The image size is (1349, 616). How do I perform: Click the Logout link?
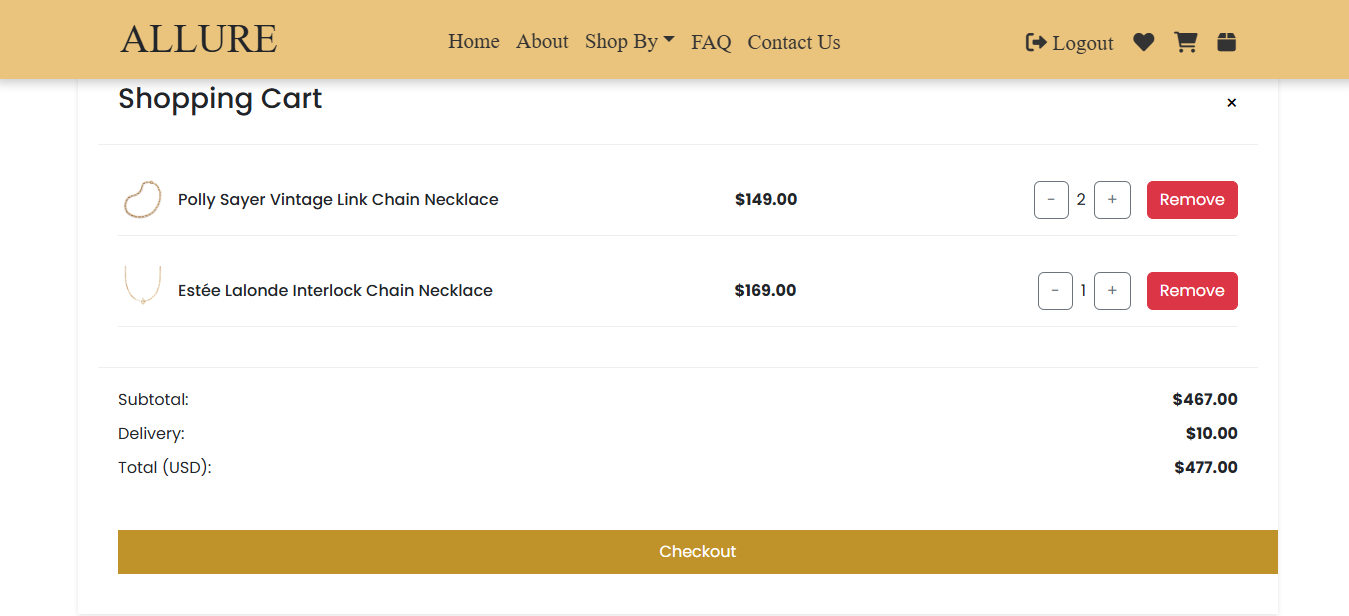1069,42
